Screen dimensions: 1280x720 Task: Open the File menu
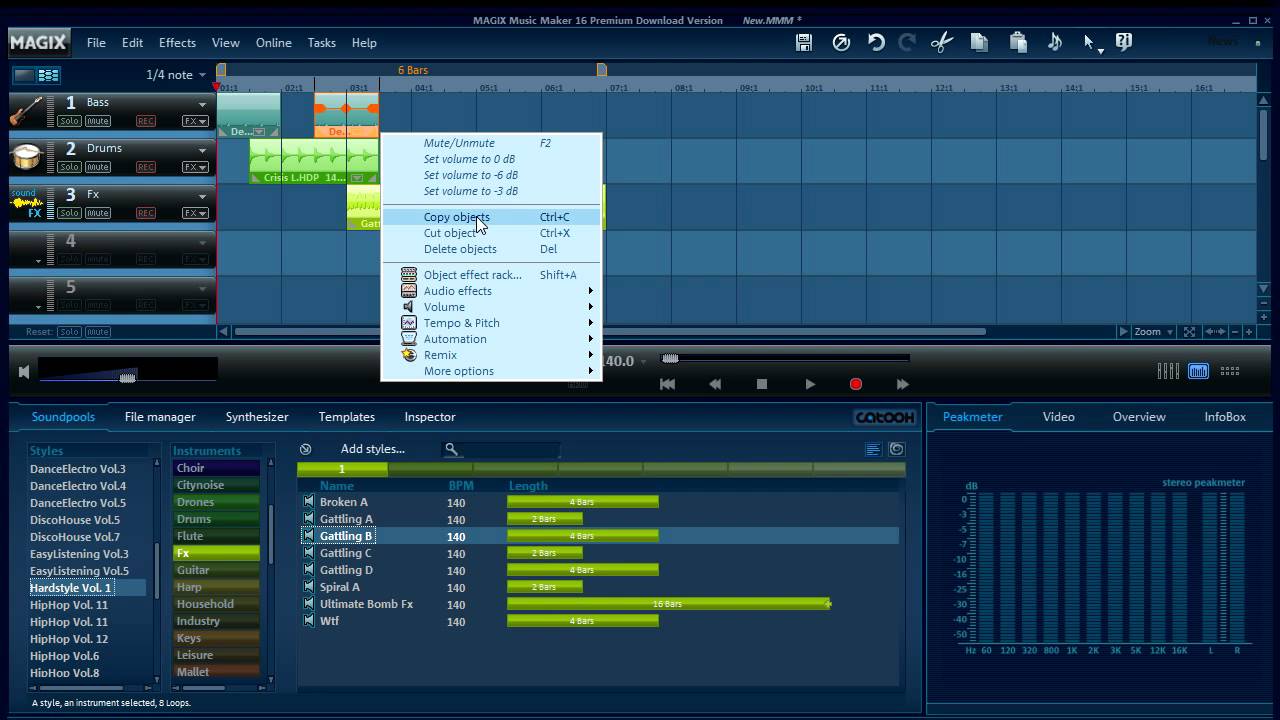(x=96, y=43)
